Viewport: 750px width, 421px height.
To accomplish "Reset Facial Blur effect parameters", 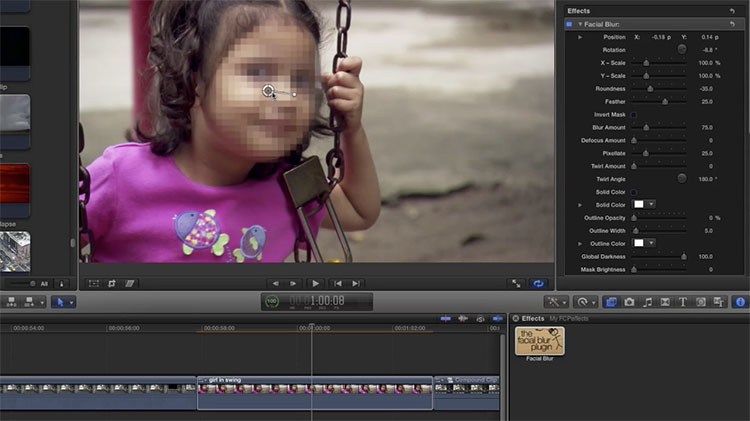I will tap(732, 23).
